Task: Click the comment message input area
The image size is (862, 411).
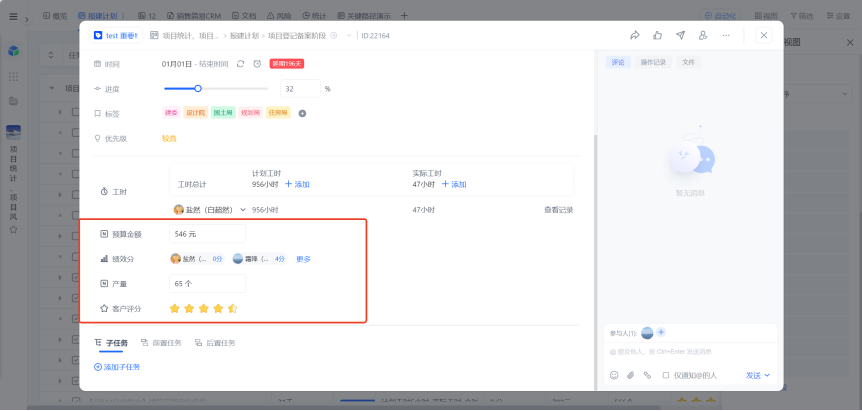Action: coord(690,352)
